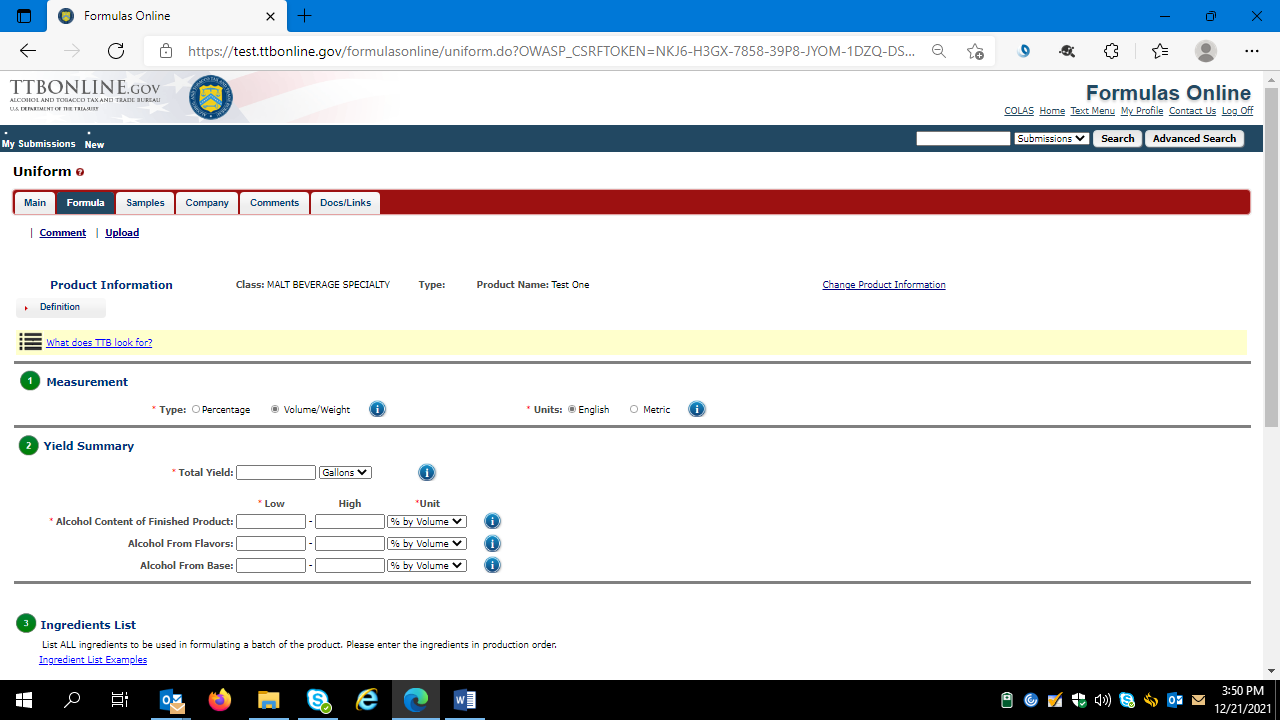Open Microsoft Word from the taskbar

(x=464, y=700)
